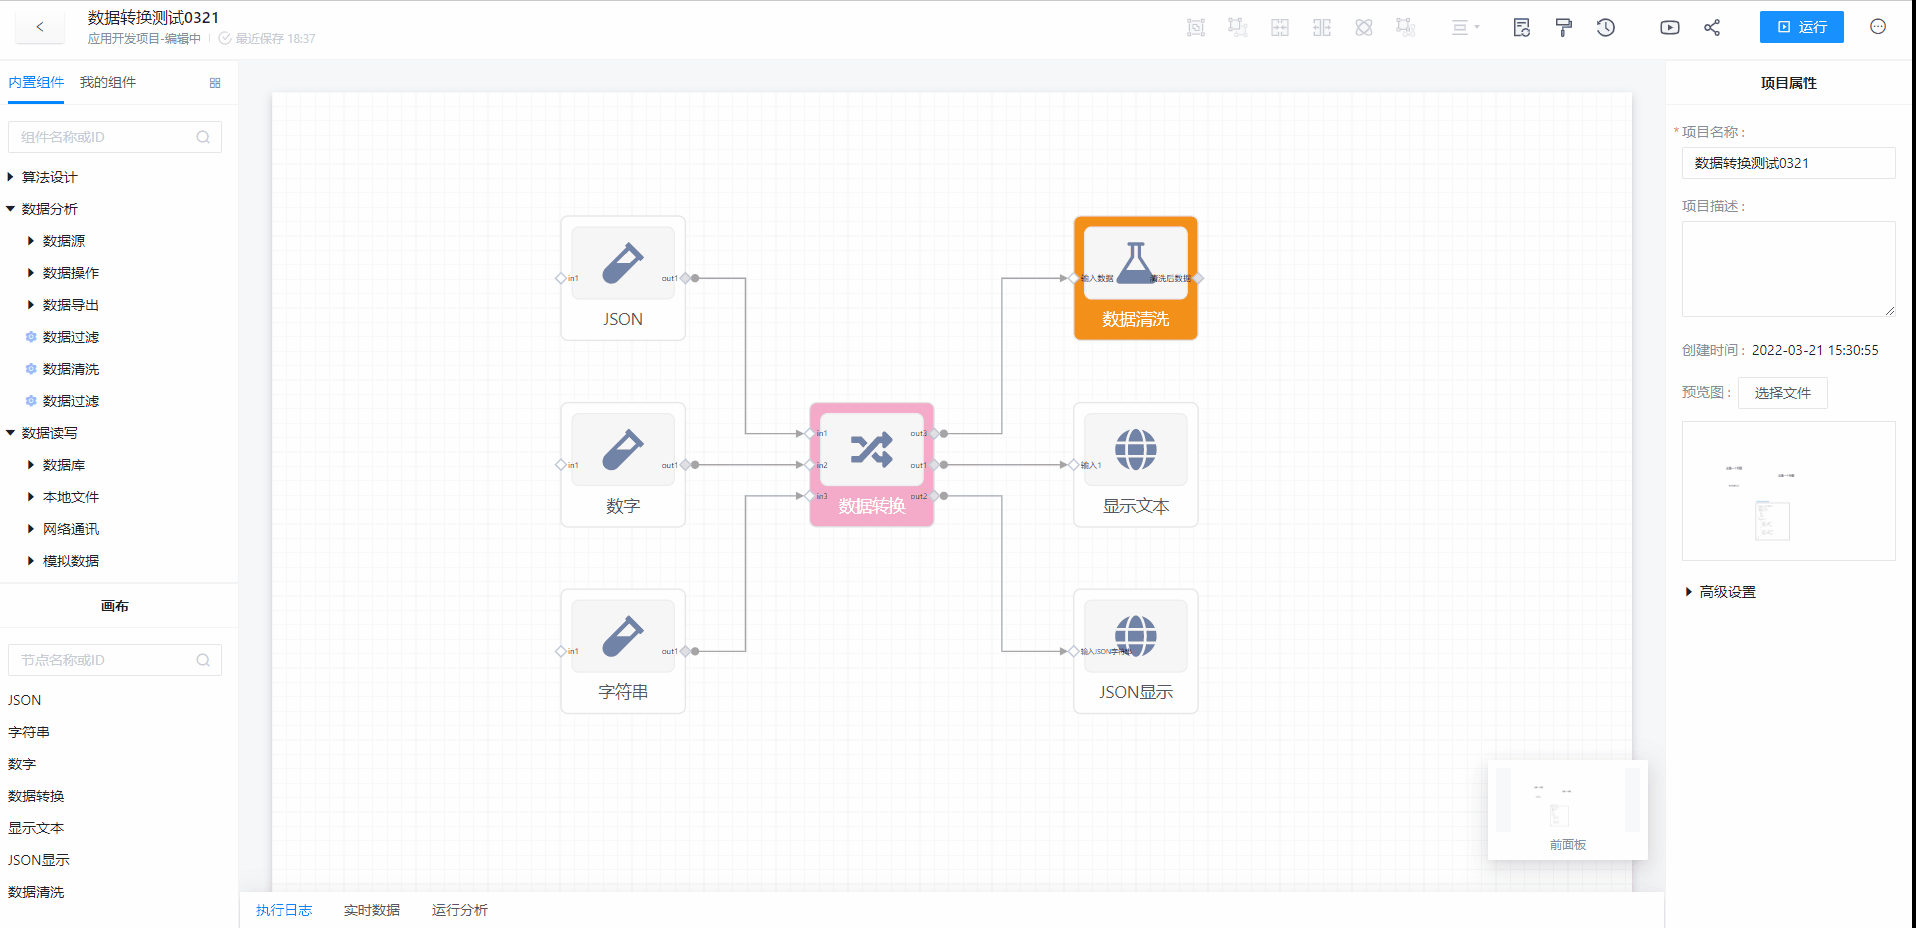The height and width of the screenshot is (928, 1916).
Task: Click the format painter roller icon
Action: 1563,28
